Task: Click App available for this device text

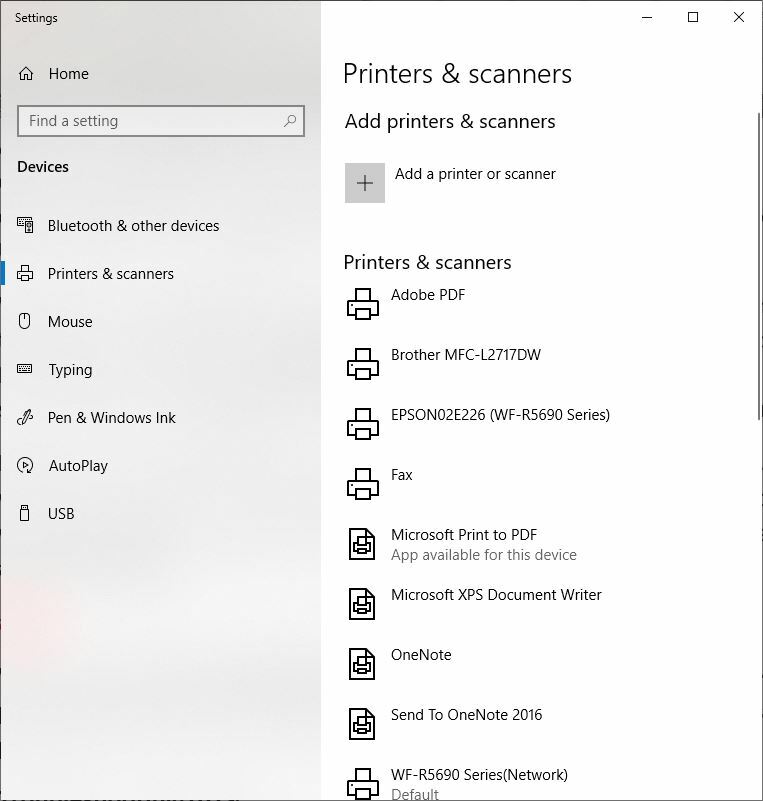Action: tap(484, 555)
